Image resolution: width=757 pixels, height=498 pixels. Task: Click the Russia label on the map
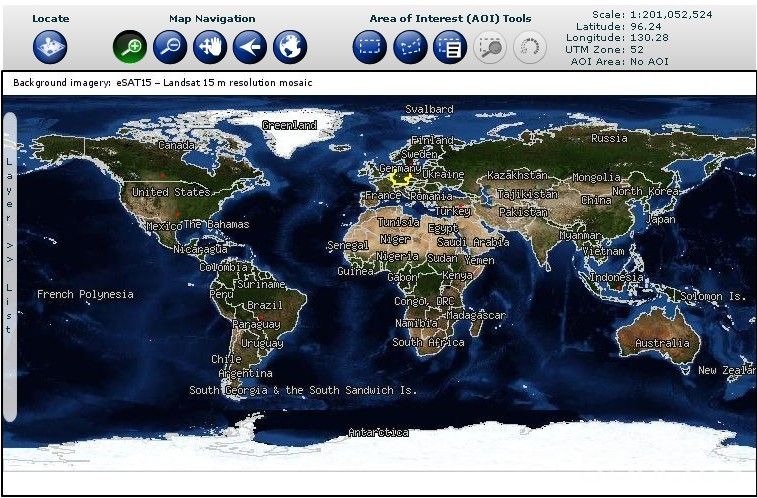coord(609,139)
